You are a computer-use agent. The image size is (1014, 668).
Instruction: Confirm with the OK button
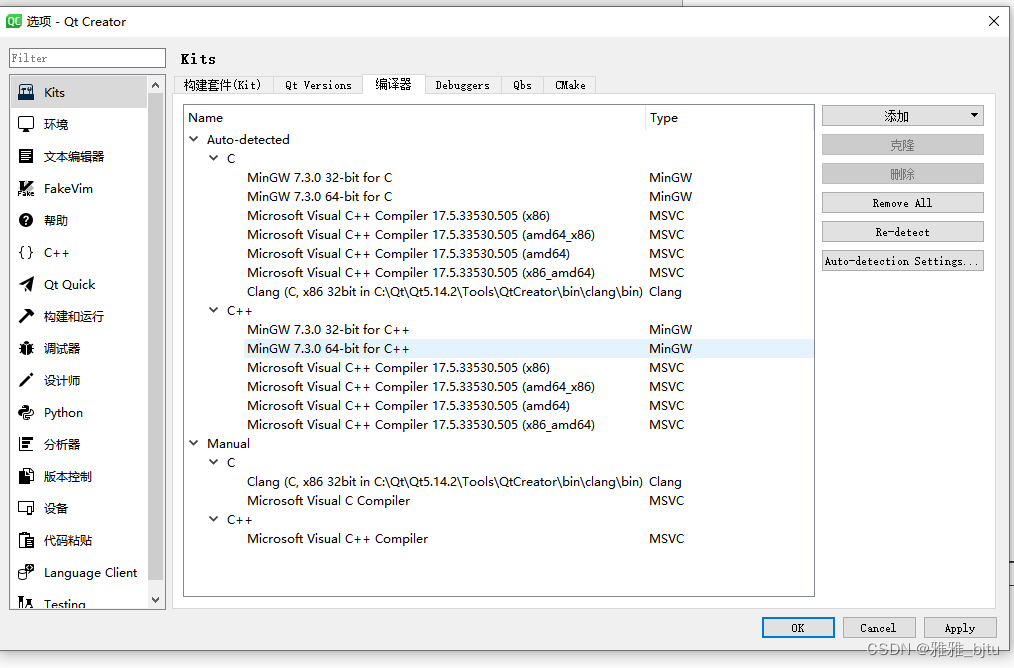[798, 628]
